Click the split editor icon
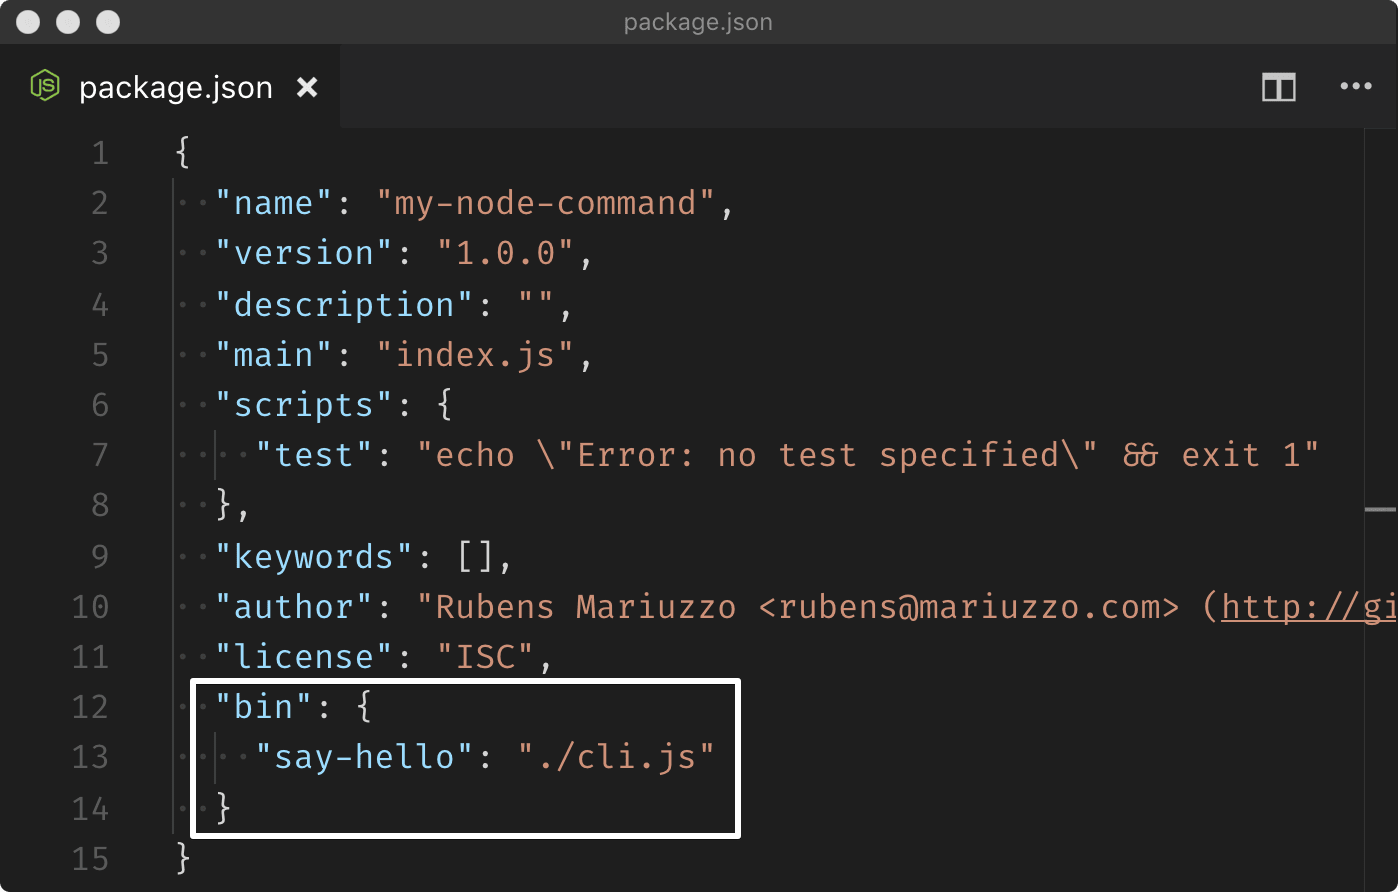1398x892 pixels. [x=1278, y=88]
